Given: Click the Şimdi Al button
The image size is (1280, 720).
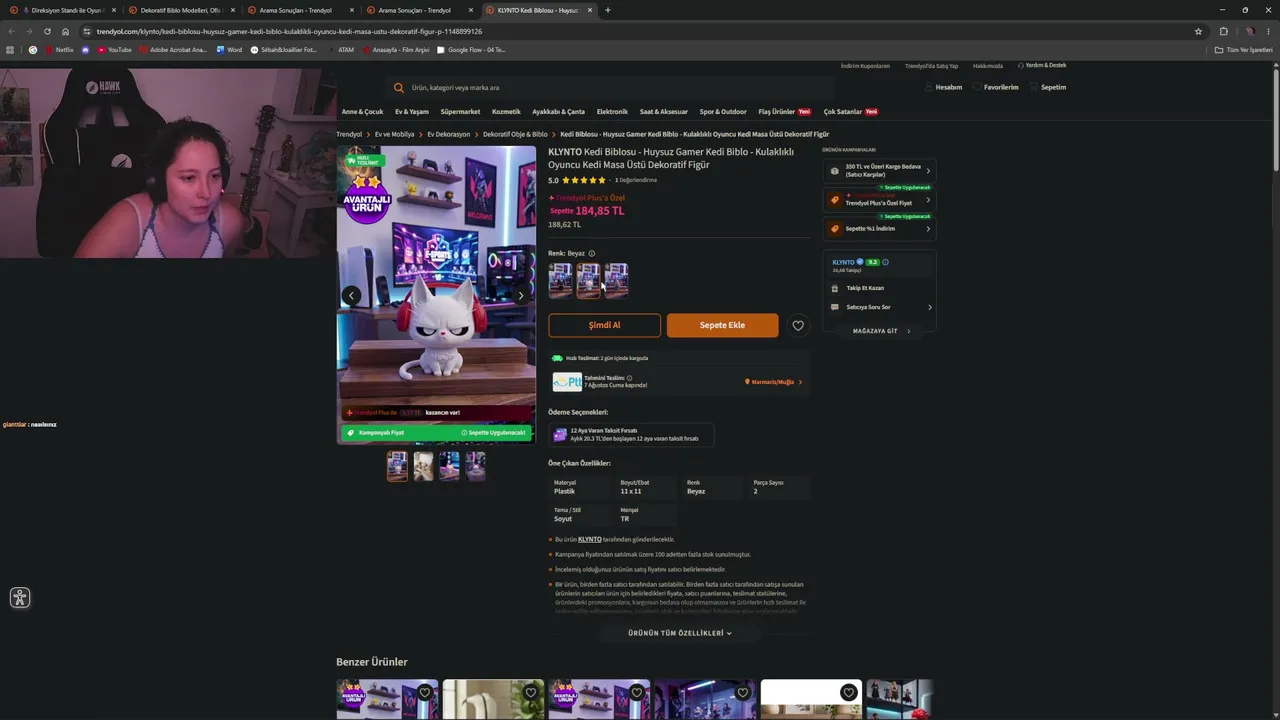Looking at the screenshot, I should point(604,325).
